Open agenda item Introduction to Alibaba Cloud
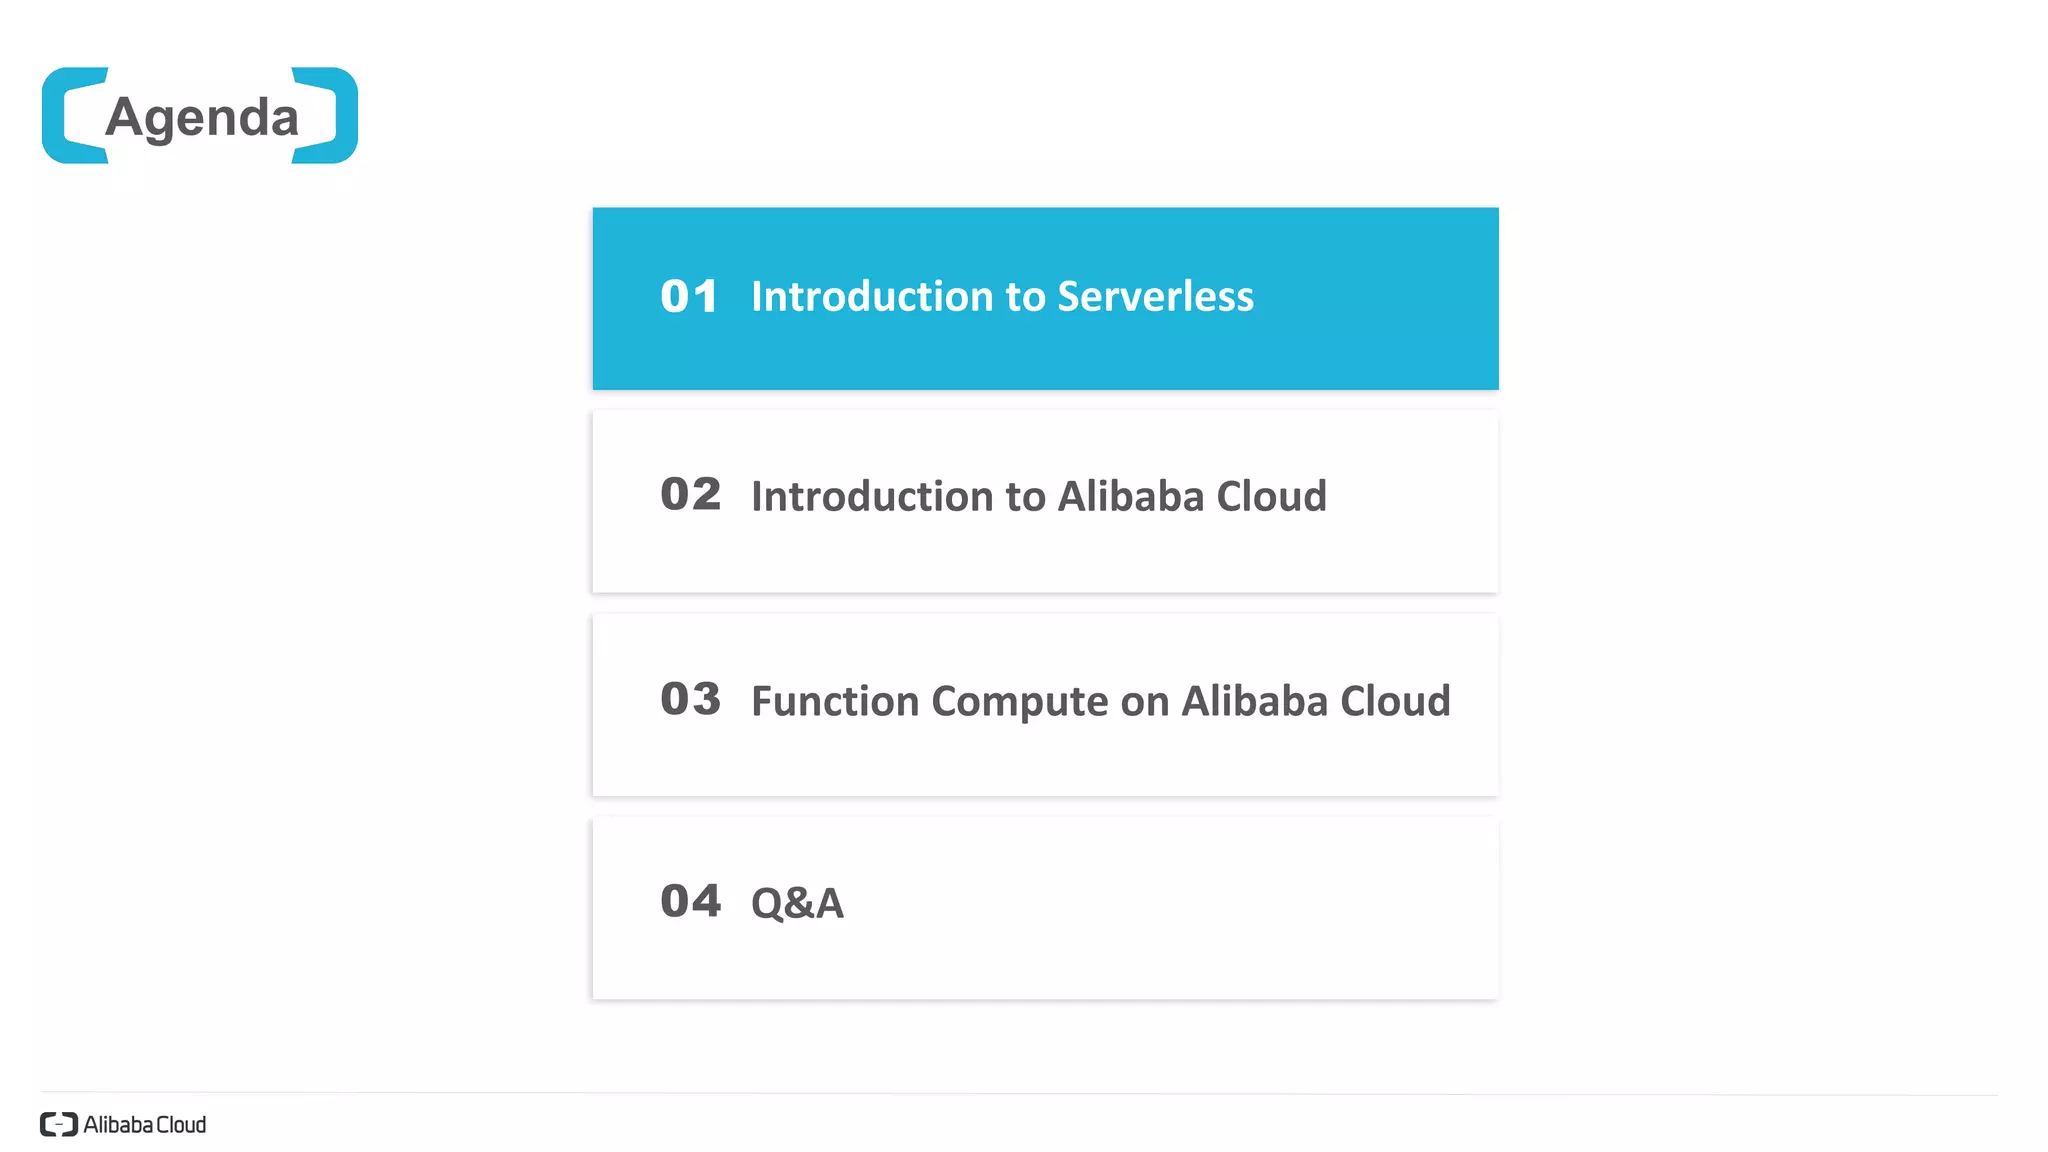The width and height of the screenshot is (2048, 1152). click(1045, 502)
